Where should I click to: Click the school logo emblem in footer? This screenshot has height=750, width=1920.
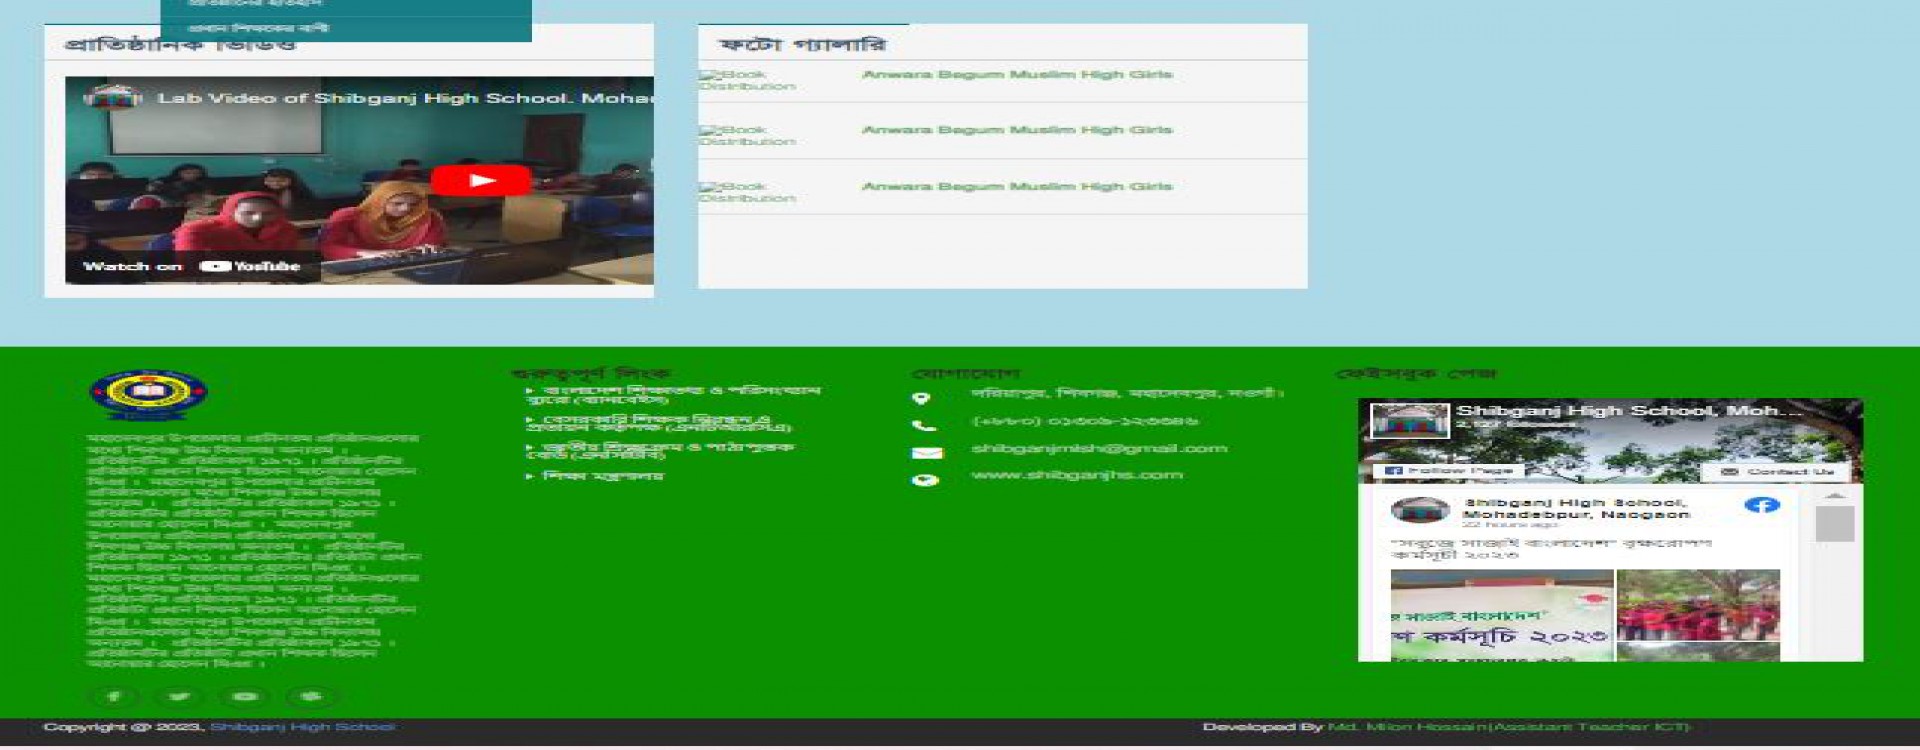(148, 393)
